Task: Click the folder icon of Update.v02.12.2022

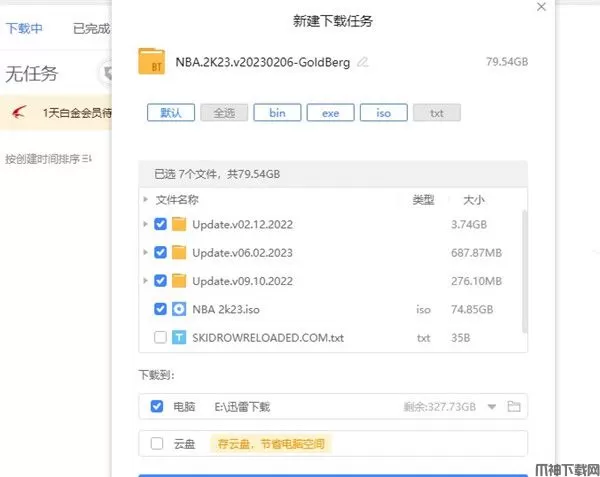Action: pyautogui.click(x=179, y=224)
